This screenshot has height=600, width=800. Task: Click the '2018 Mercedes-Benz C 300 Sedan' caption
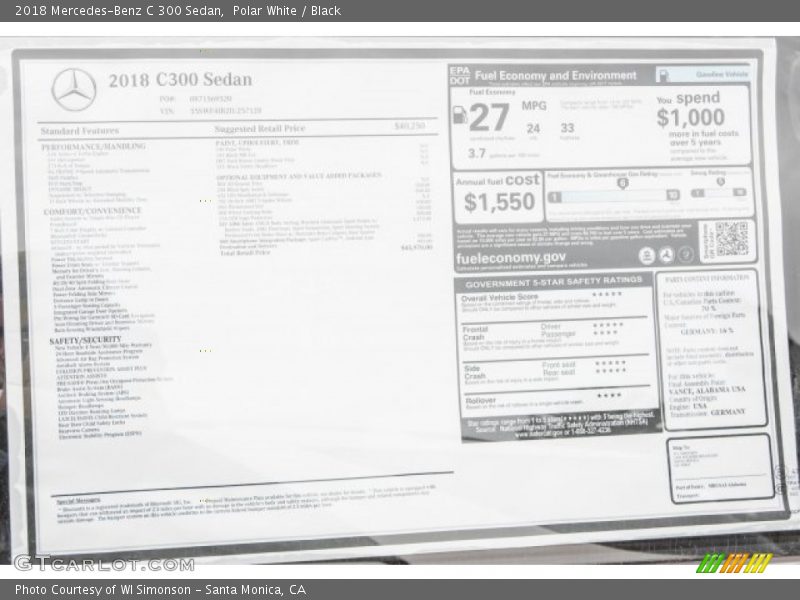tap(119, 11)
